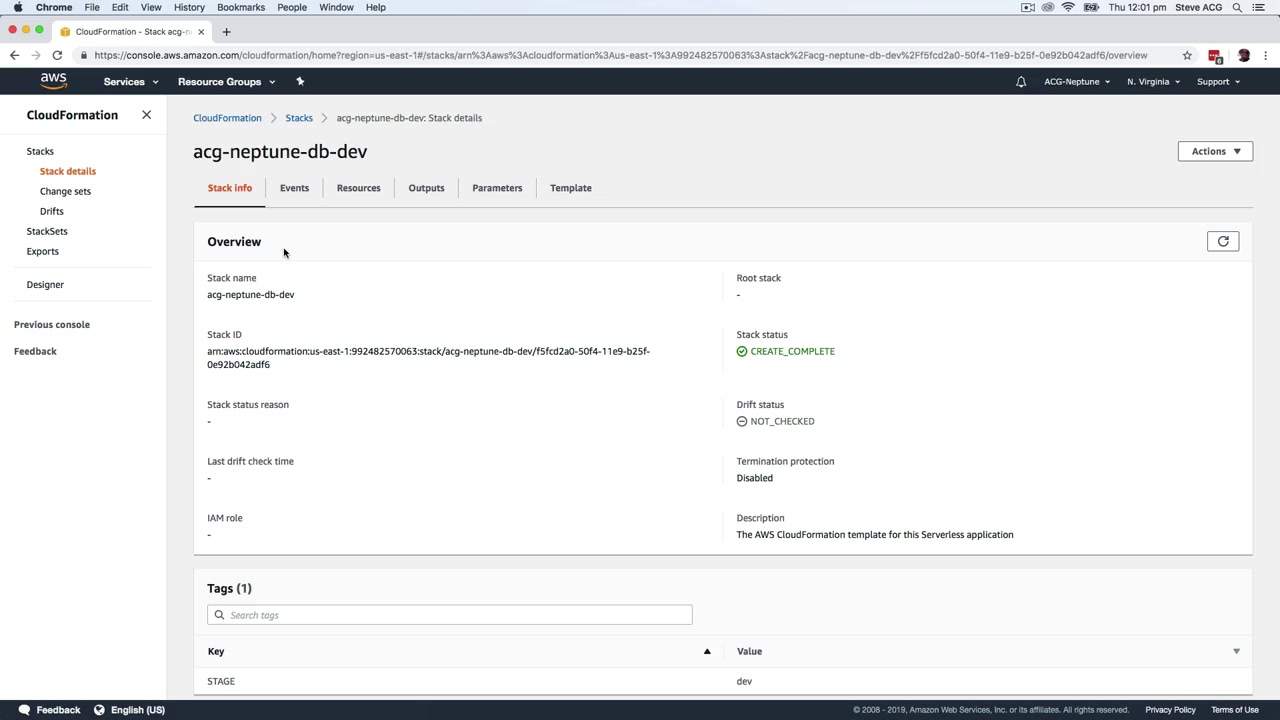Click the STAGE tag key cell
Viewport: 1280px width, 720px height.
[x=221, y=681]
